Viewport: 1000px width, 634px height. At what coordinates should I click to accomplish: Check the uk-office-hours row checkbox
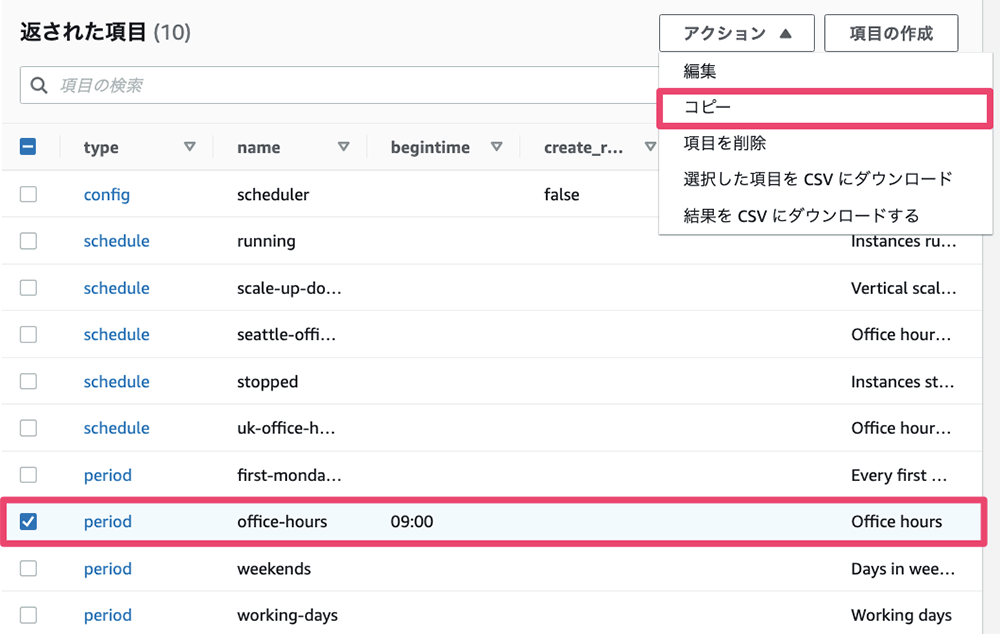(x=28, y=428)
